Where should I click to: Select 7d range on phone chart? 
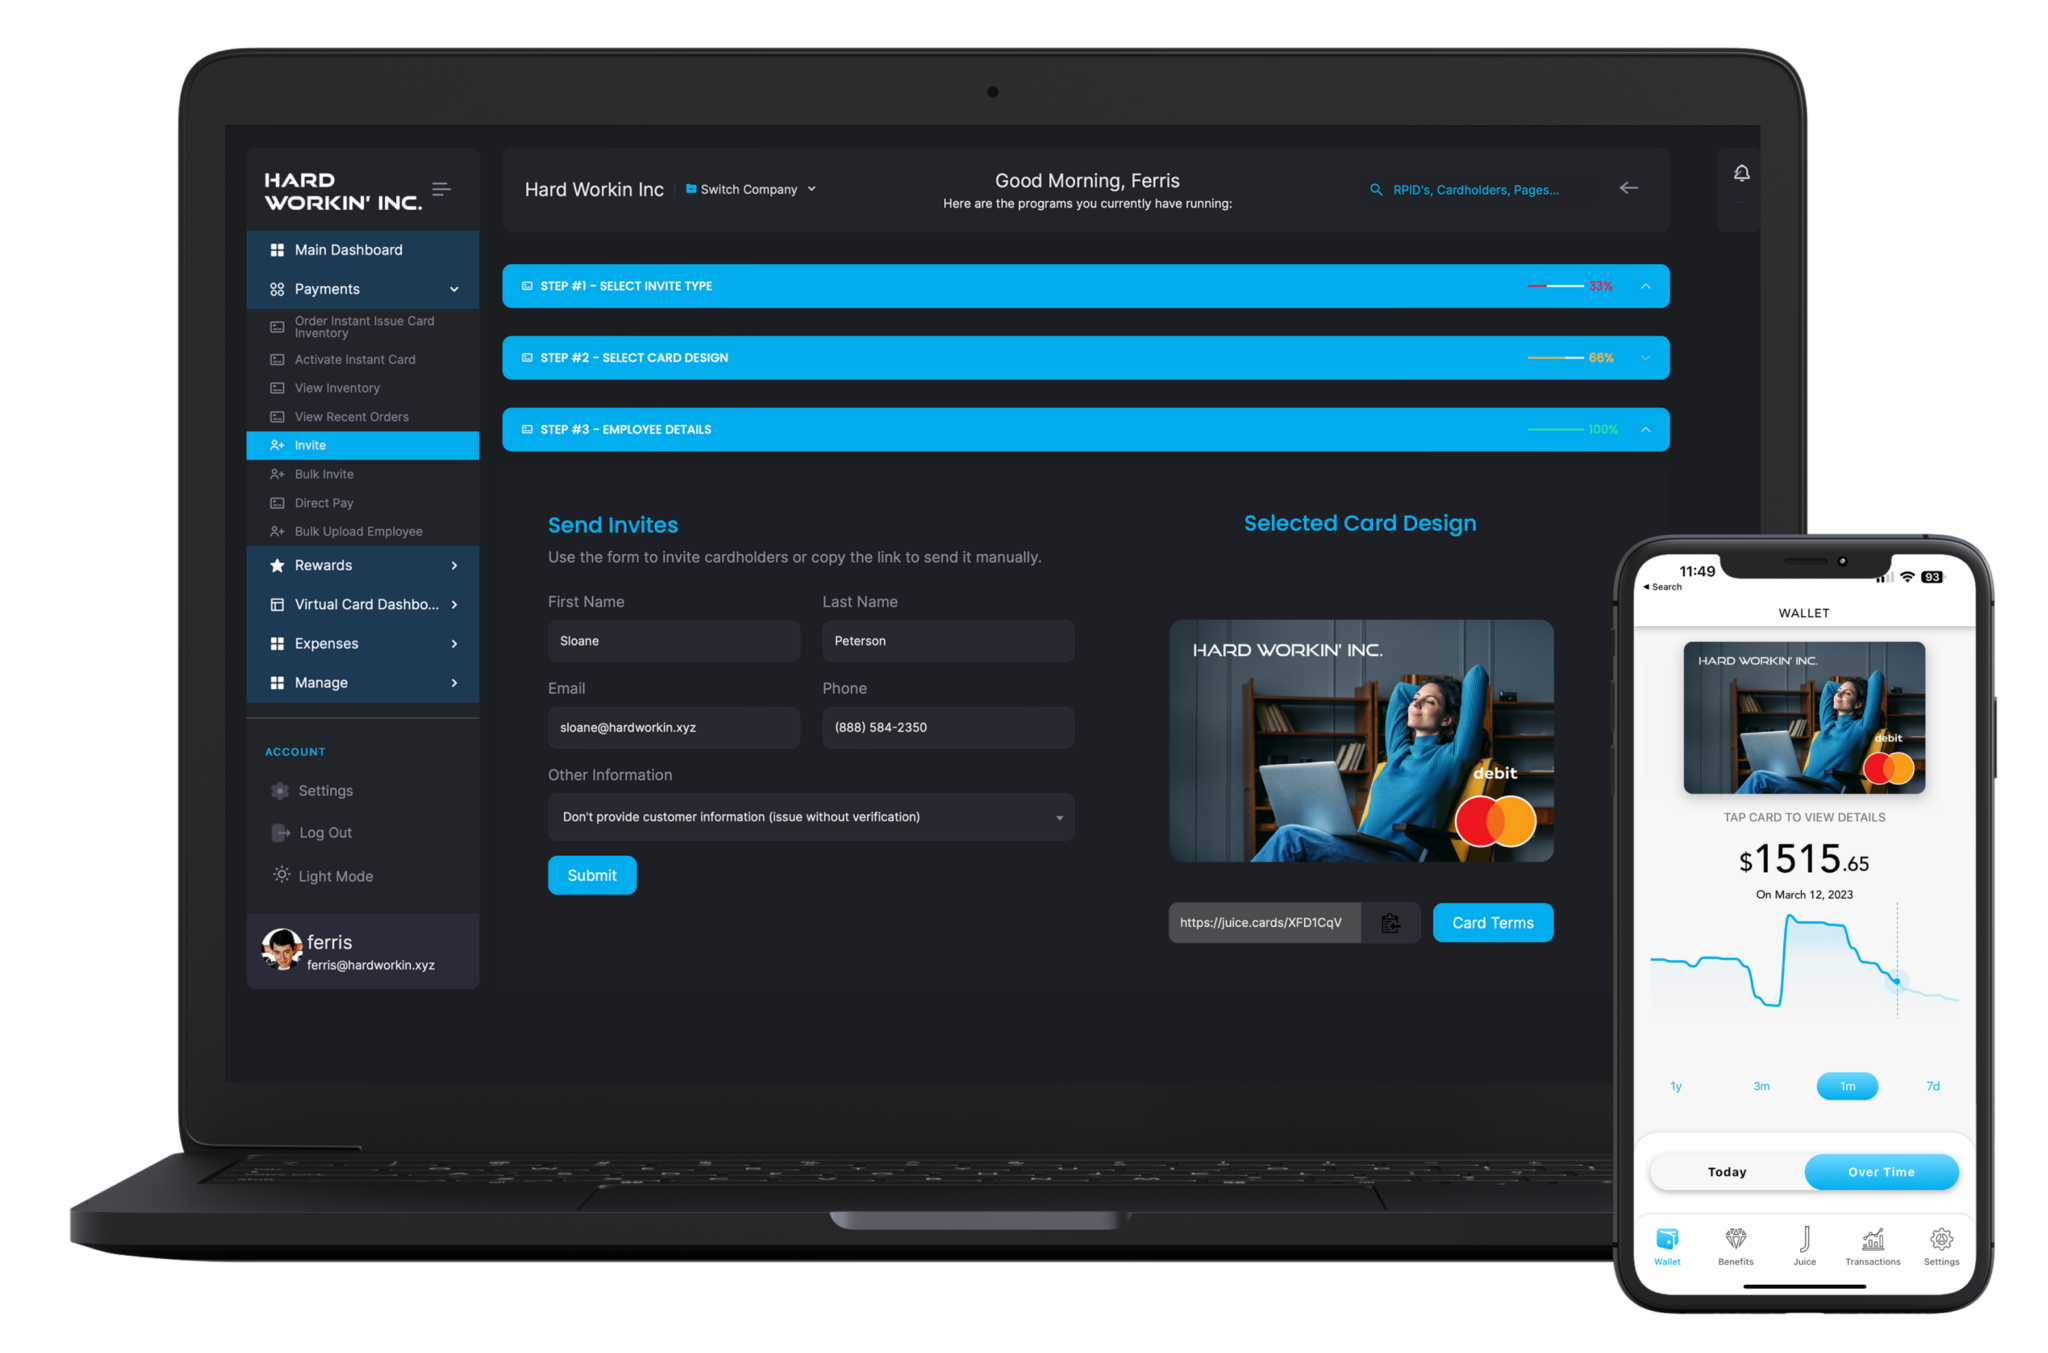[1933, 1086]
